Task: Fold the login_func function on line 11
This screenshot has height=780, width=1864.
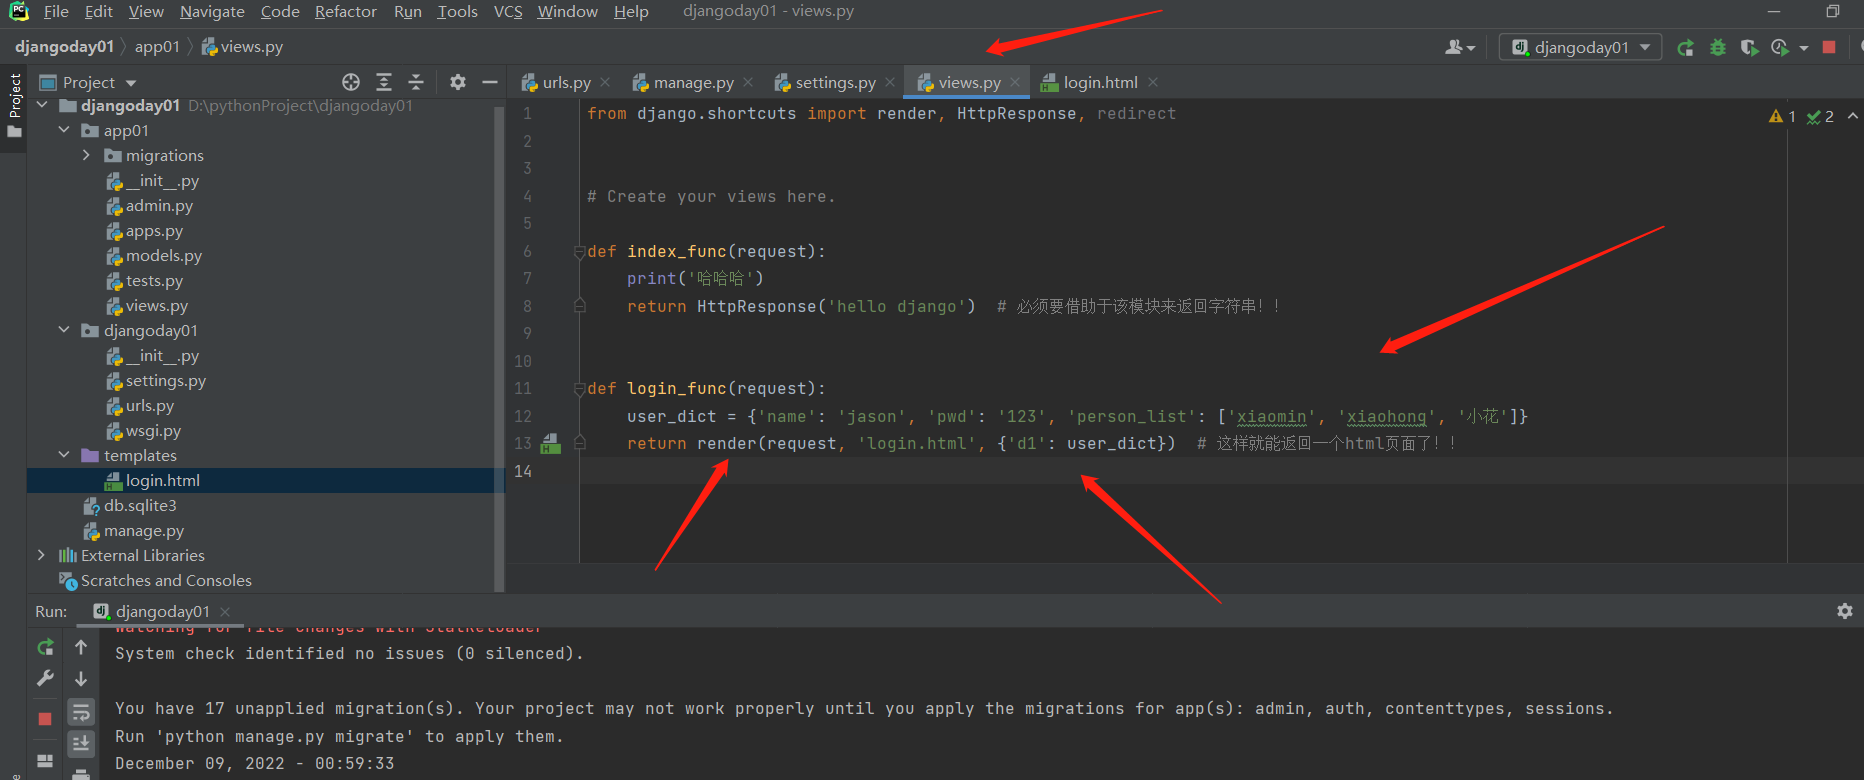Action: coord(579,389)
